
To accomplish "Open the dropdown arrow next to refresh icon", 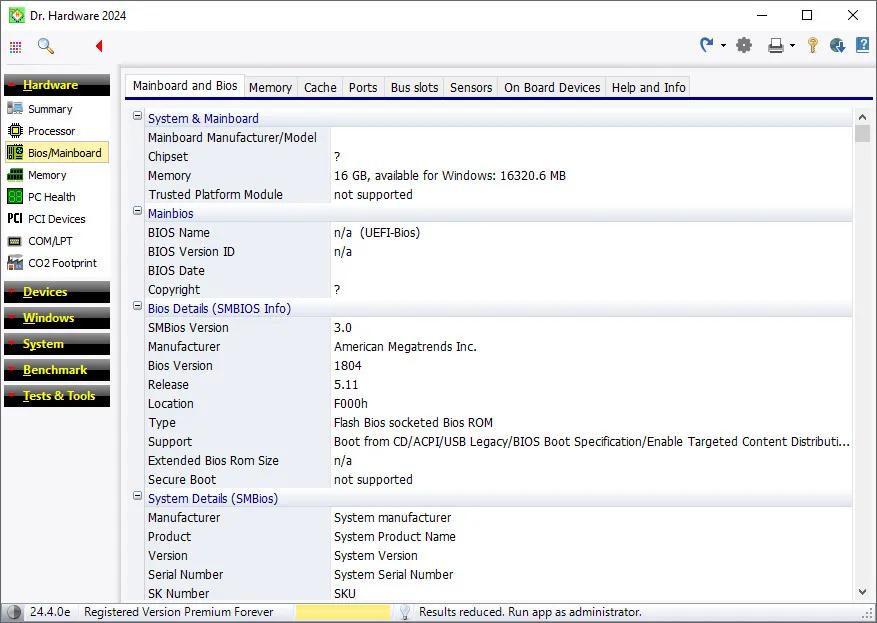I will [x=723, y=46].
